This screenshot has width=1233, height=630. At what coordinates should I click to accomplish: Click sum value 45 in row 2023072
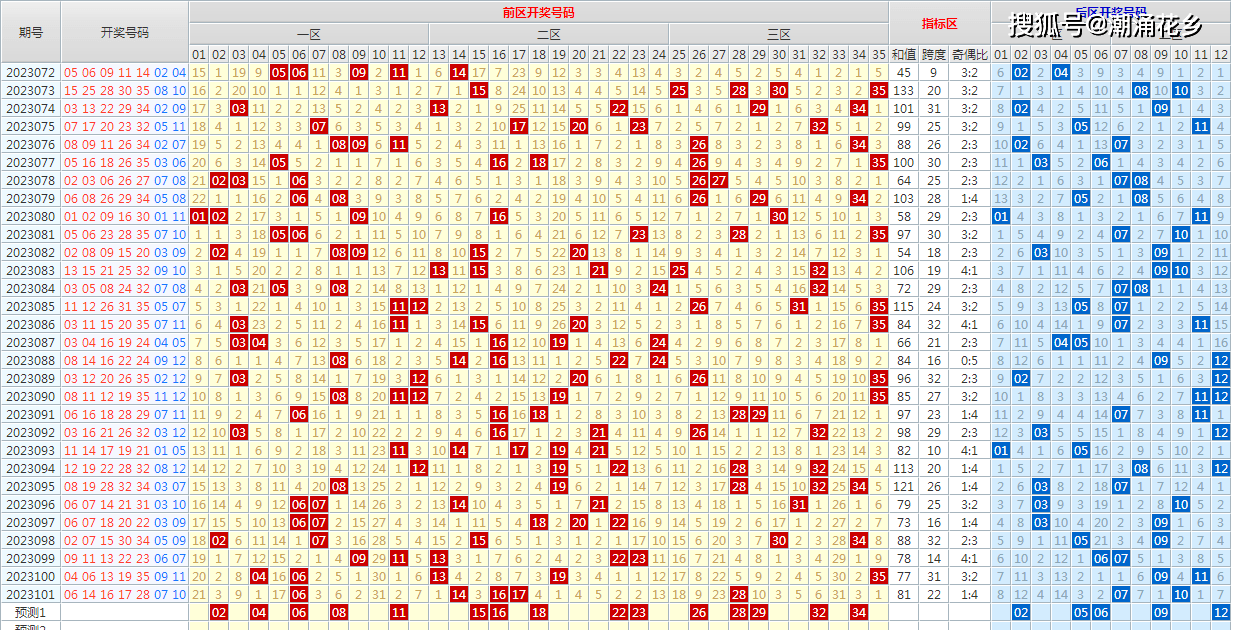point(904,72)
